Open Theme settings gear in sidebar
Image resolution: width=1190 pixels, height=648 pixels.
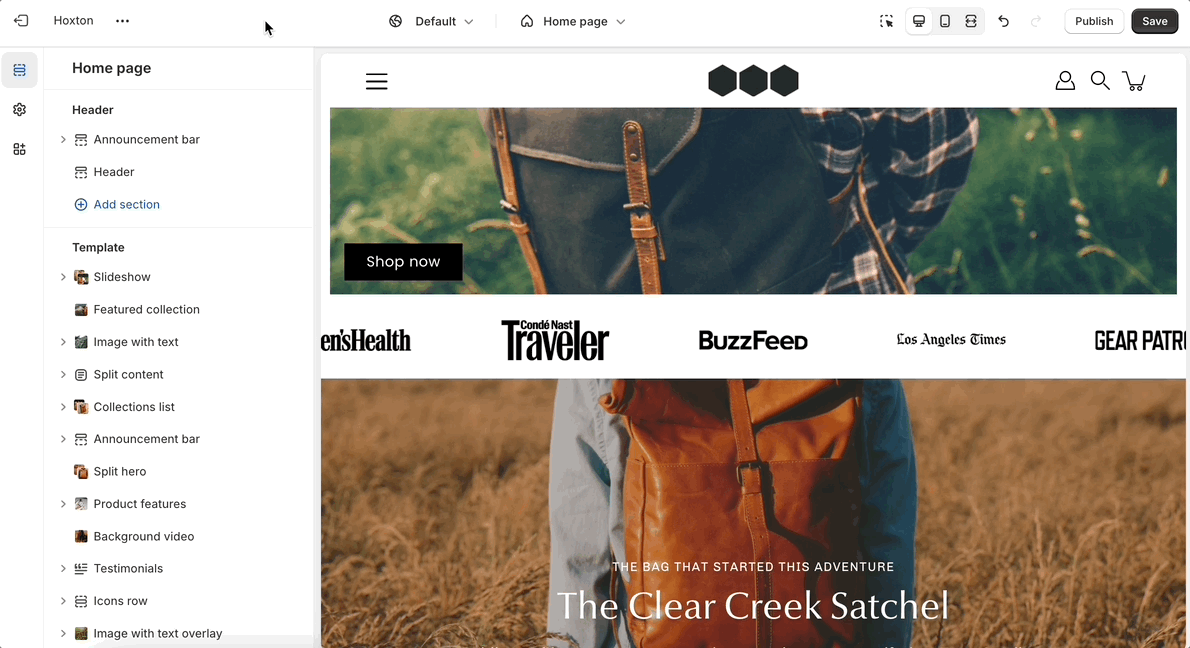click(20, 109)
